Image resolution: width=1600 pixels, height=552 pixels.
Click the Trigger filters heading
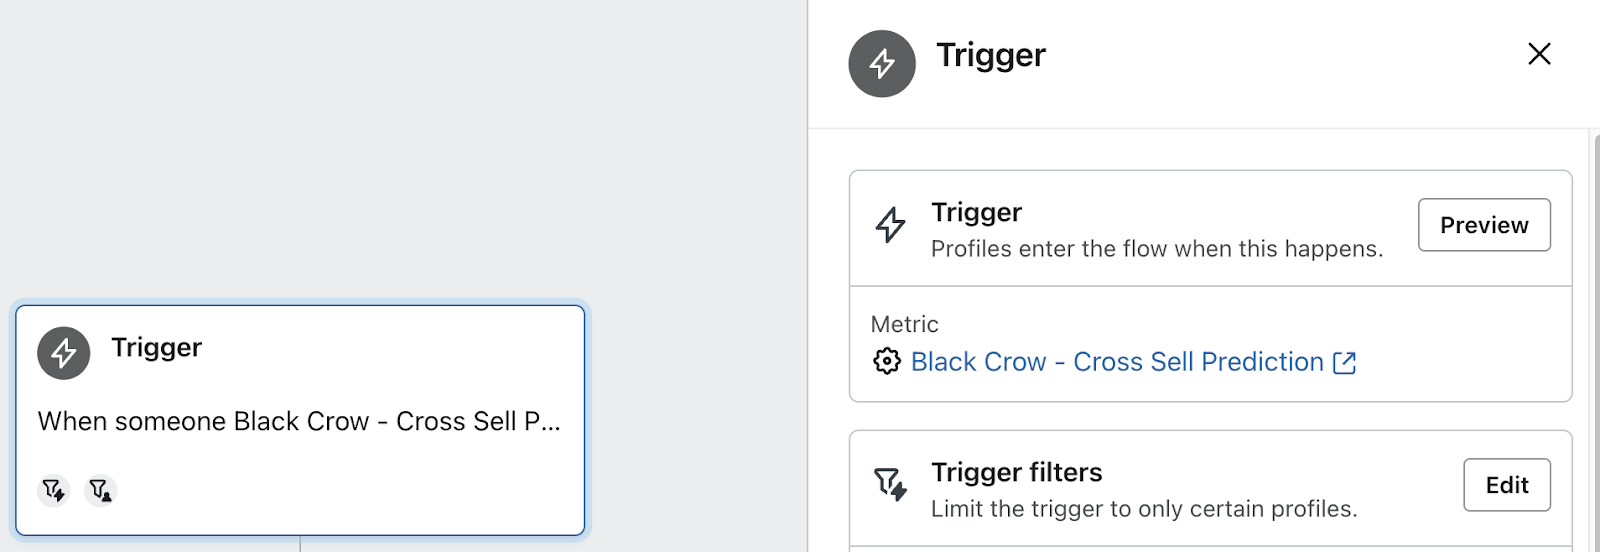1017,472
